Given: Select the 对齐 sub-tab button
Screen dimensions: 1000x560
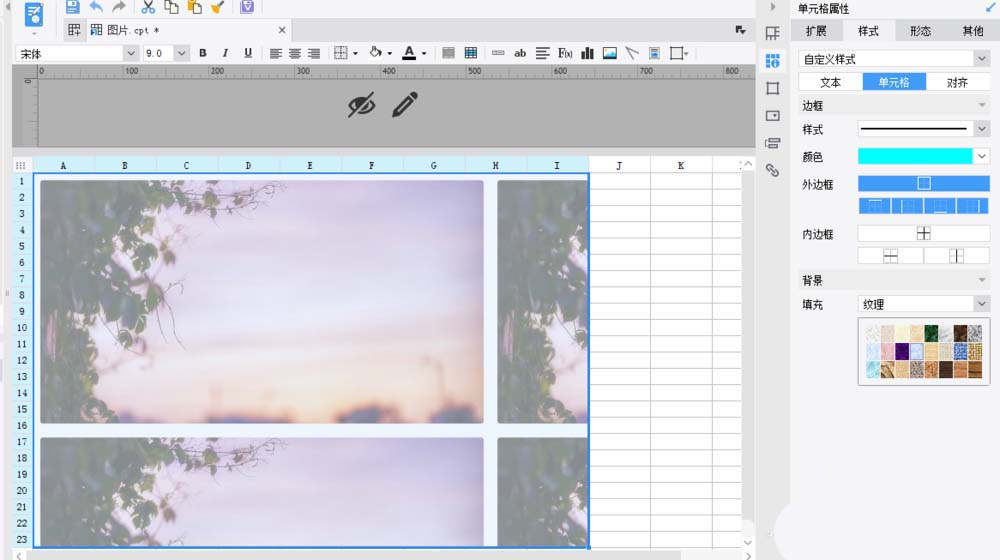Looking at the screenshot, I should (x=957, y=82).
